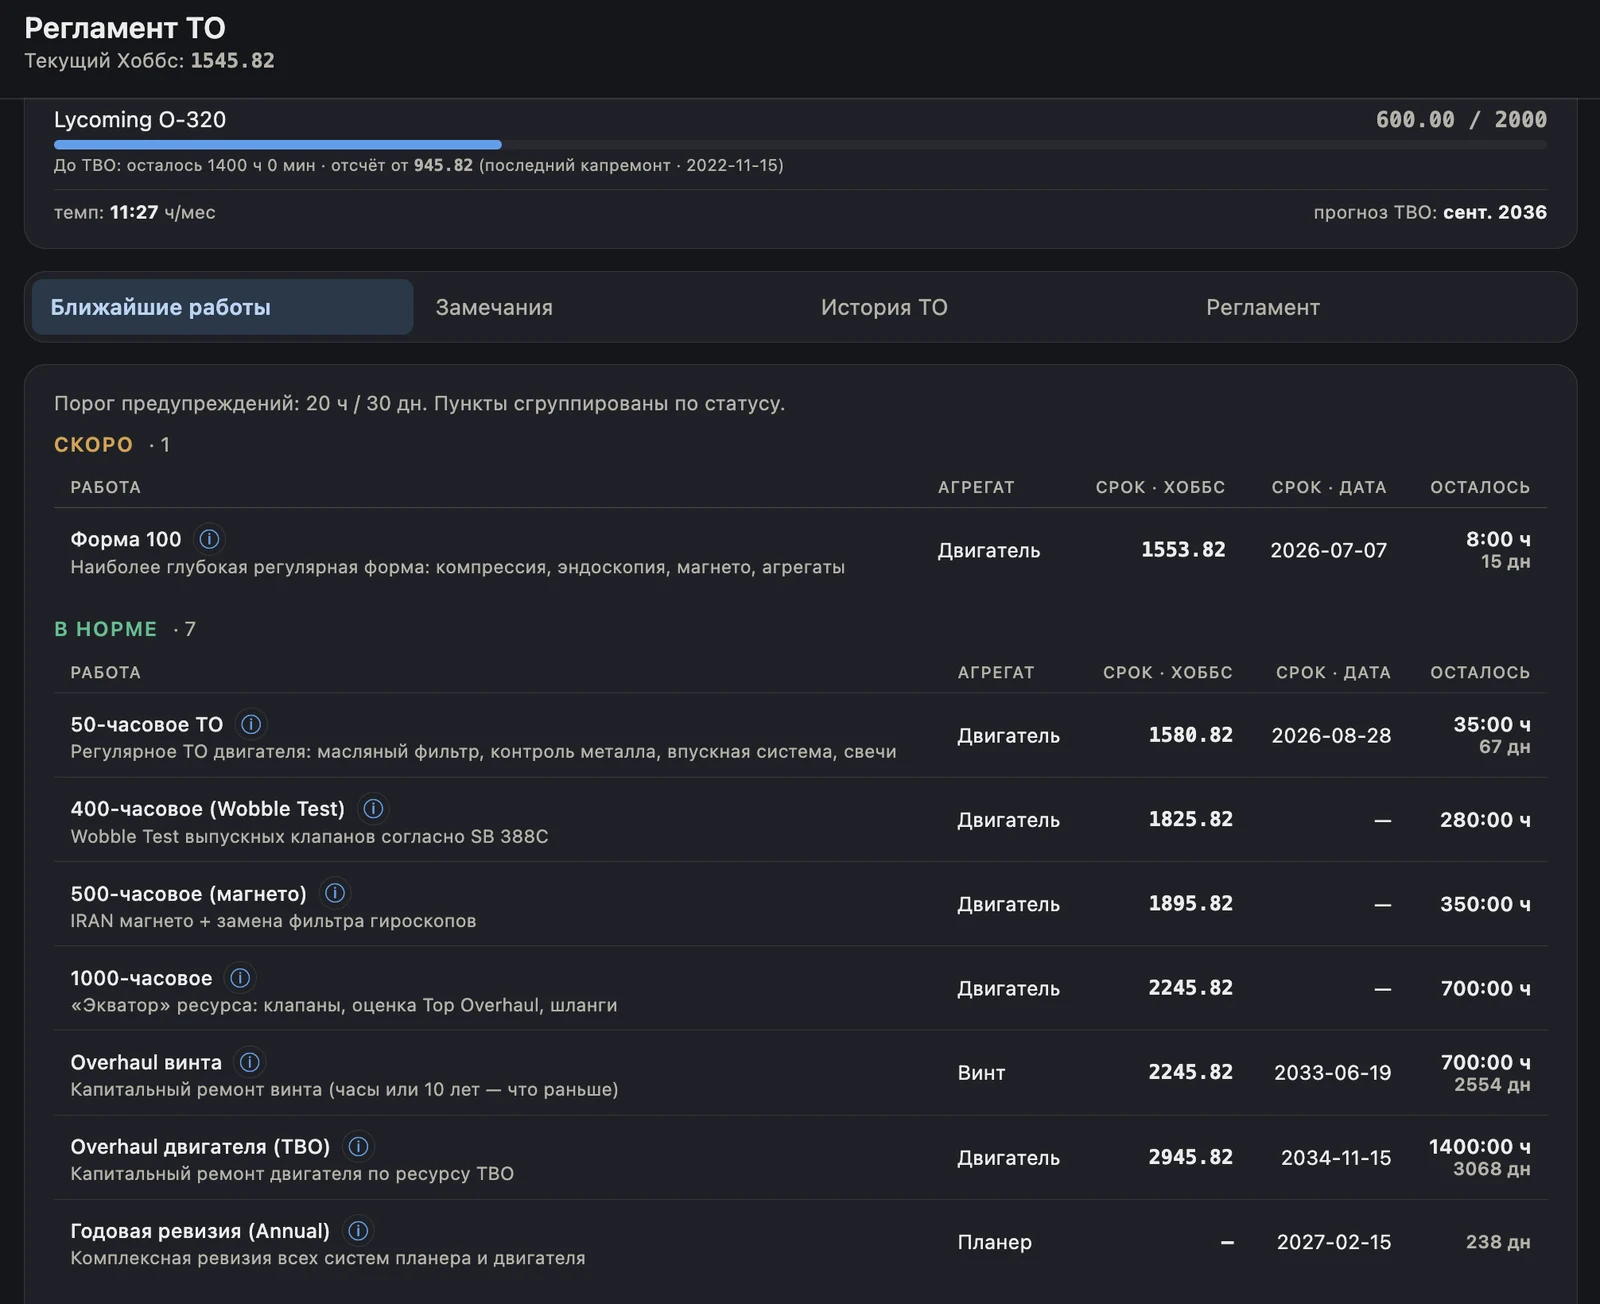Click the Форма 100 work title
The image size is (1600, 1304).
(126, 539)
